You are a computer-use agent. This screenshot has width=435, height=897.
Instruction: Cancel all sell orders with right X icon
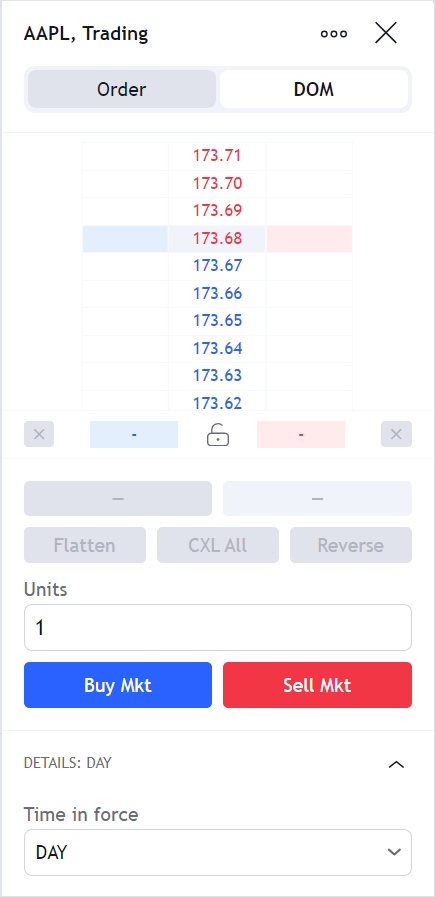[396, 434]
